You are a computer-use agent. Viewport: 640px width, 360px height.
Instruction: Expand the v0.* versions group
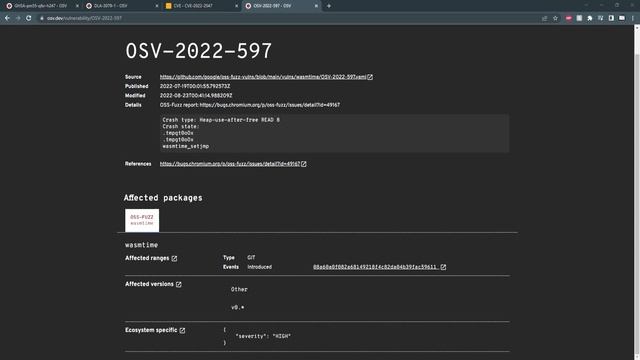238,307
